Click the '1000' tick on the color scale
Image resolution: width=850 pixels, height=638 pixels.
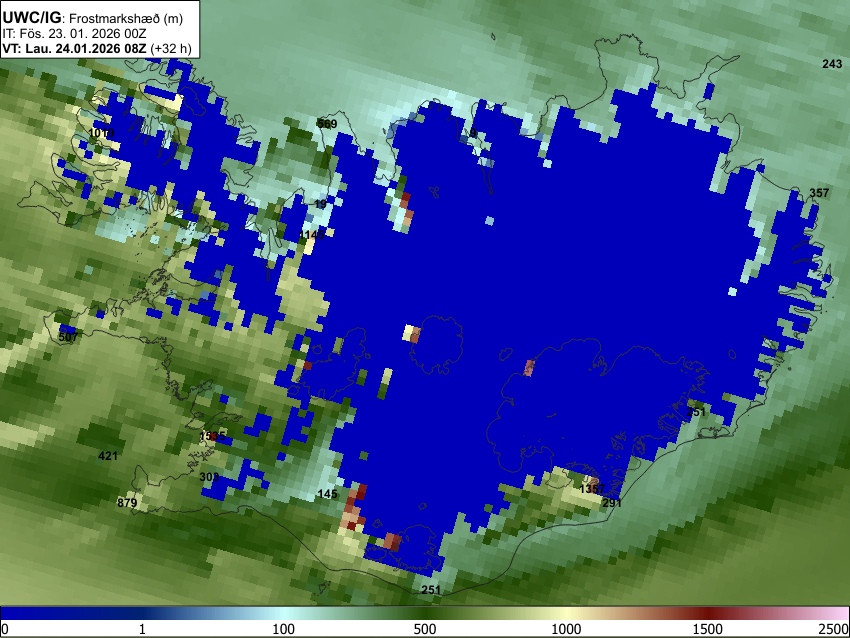(x=566, y=629)
